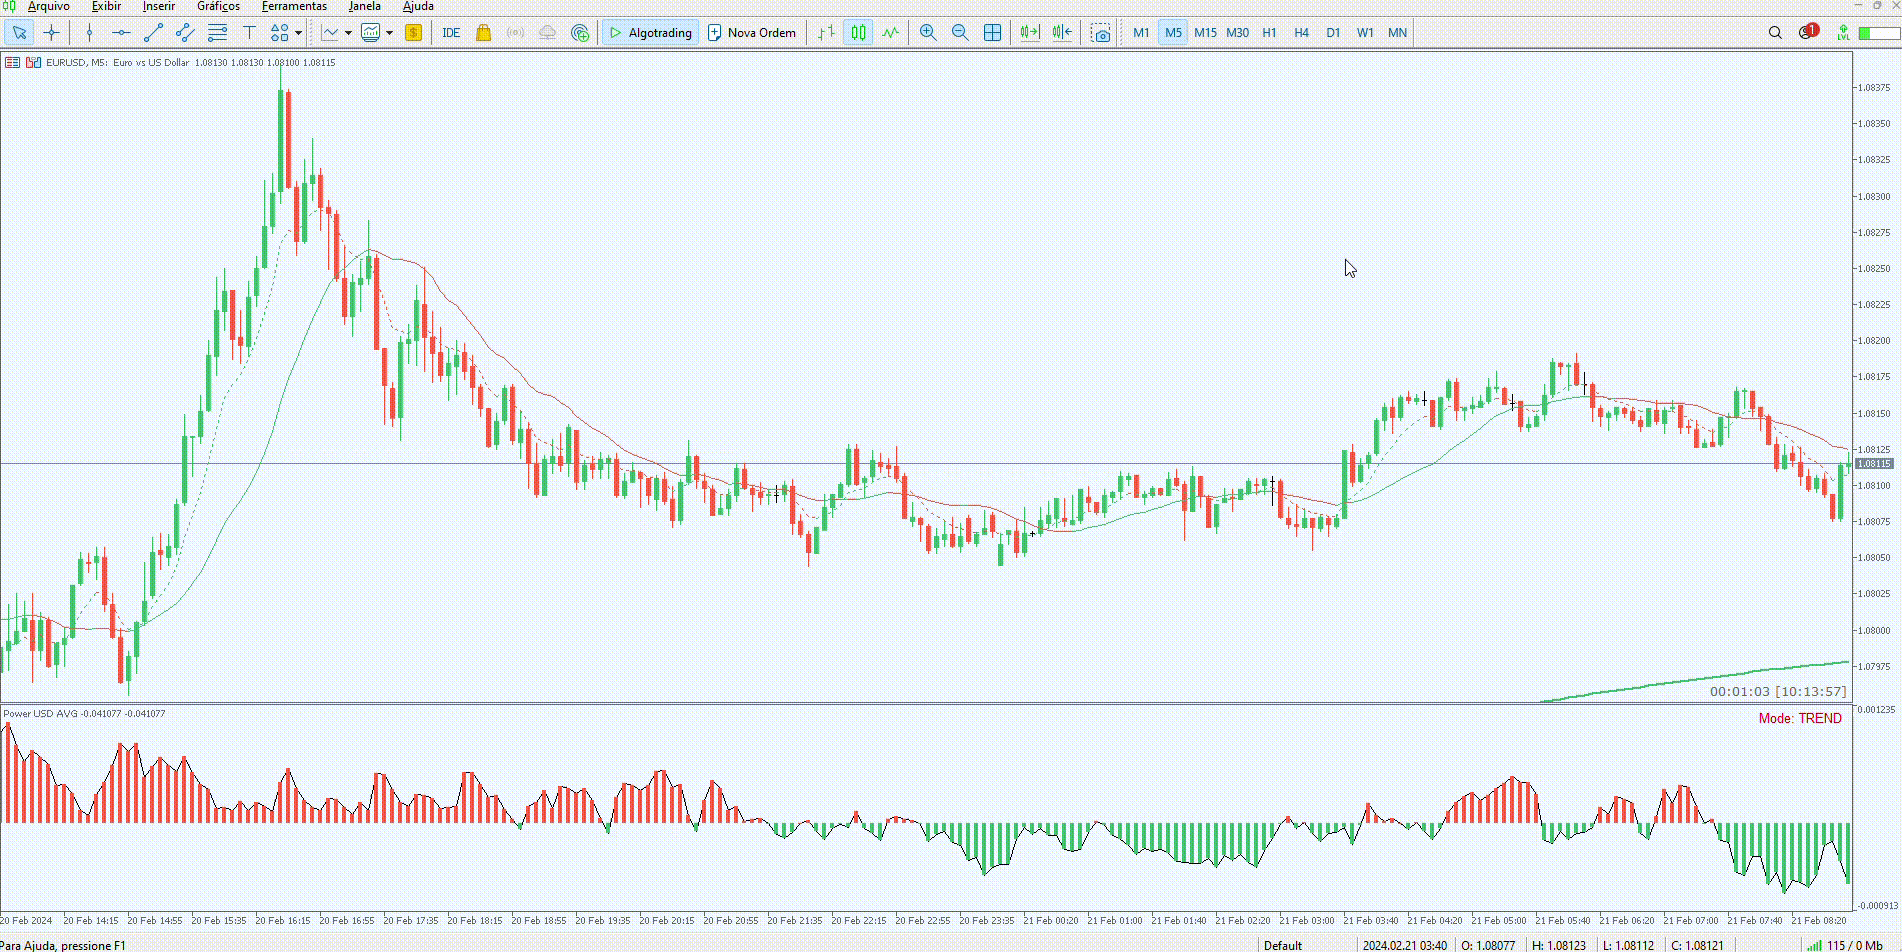
Task: Click the search magnifier icon
Action: coord(1775,33)
